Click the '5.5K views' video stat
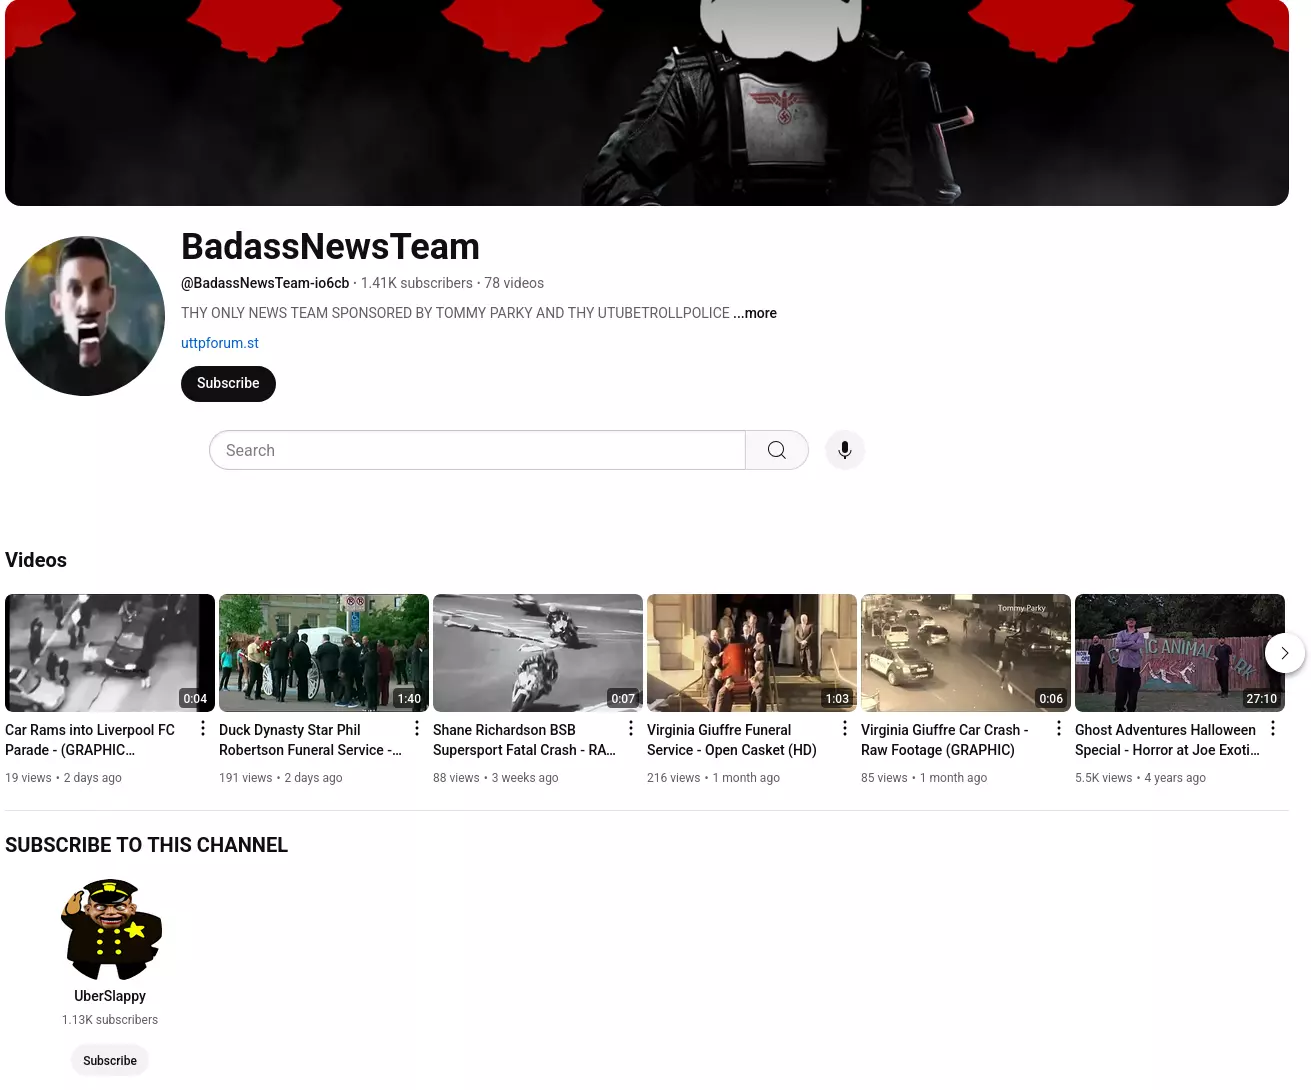This screenshot has width=1311, height=1090. click(1104, 778)
